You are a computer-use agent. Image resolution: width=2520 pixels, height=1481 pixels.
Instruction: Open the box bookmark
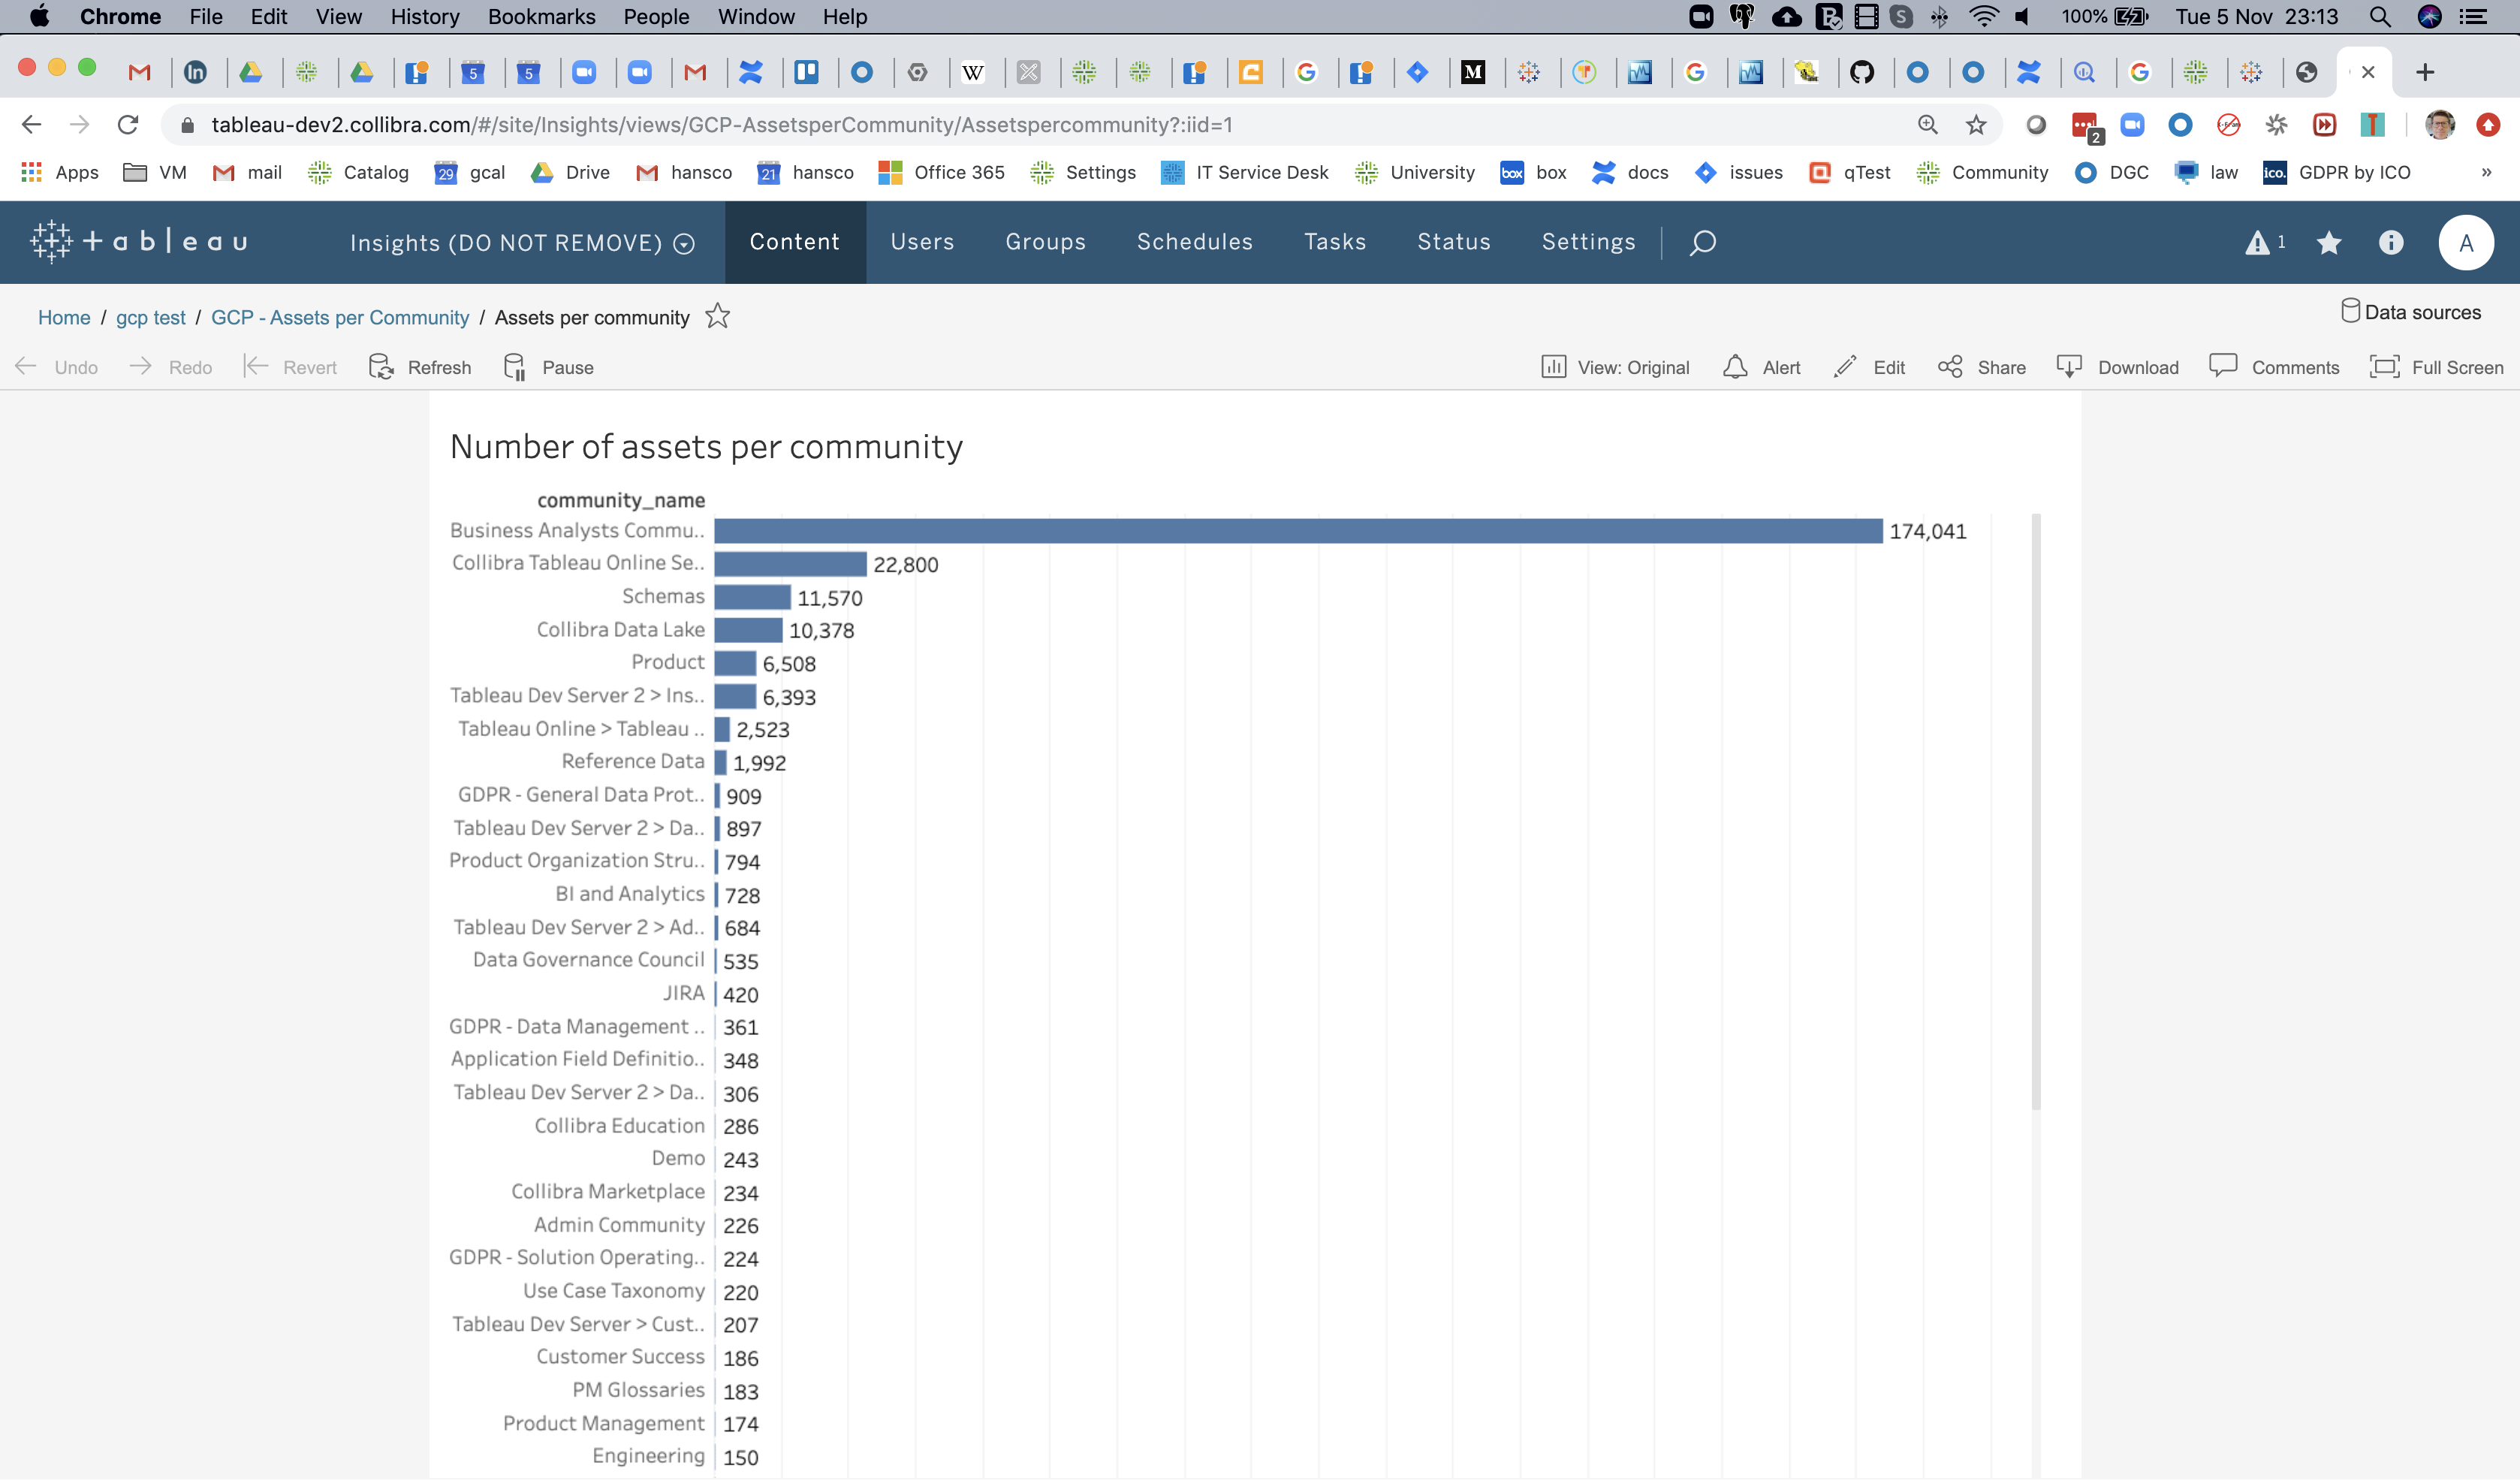coord(1534,172)
